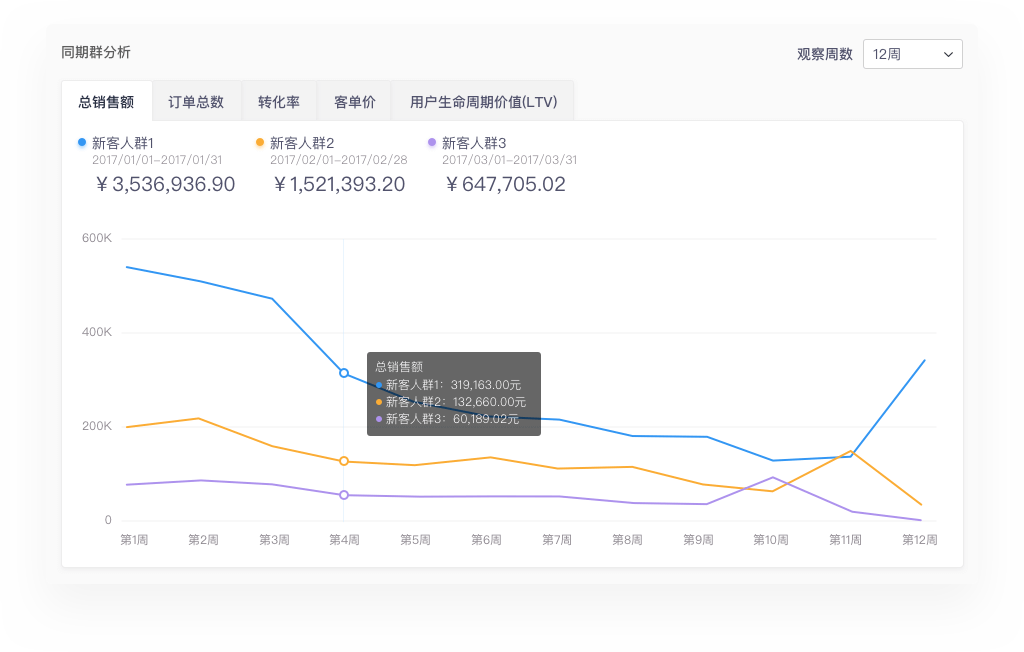The height and width of the screenshot is (652, 1024).
Task: Toggle 新客人群3 legend purple dot
Action: pos(432,143)
